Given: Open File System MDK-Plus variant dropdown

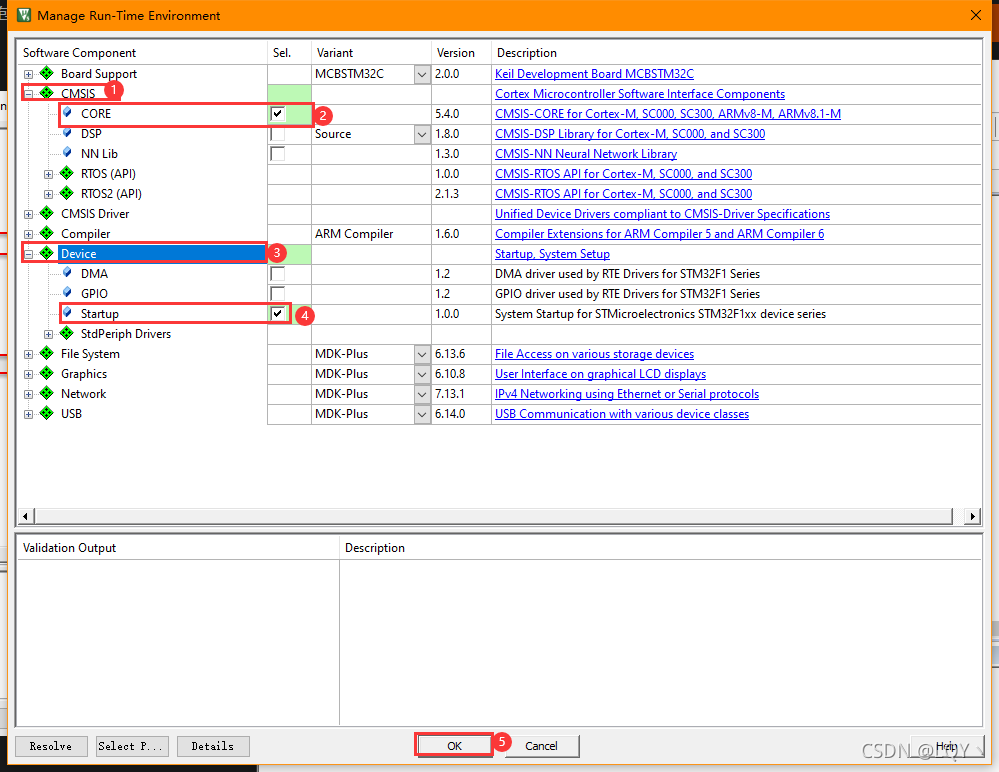Looking at the screenshot, I should tap(422, 354).
